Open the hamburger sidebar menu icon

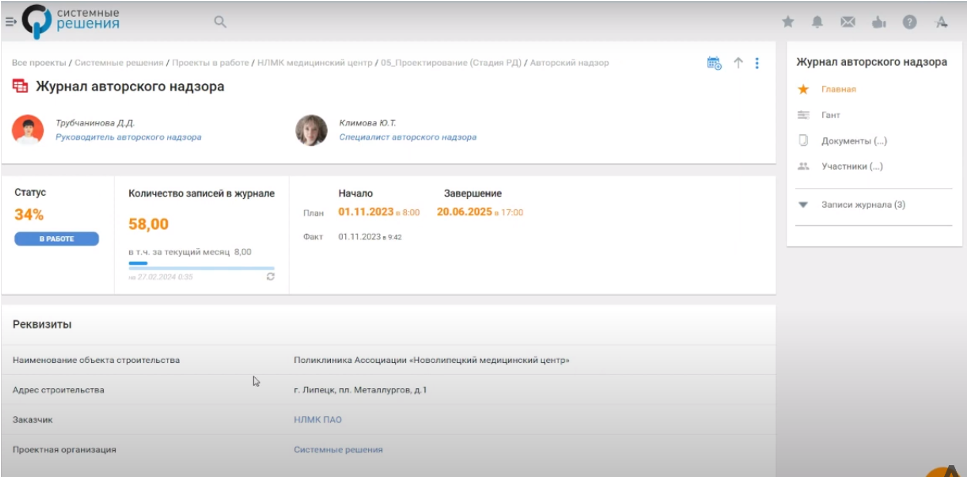click(10, 22)
